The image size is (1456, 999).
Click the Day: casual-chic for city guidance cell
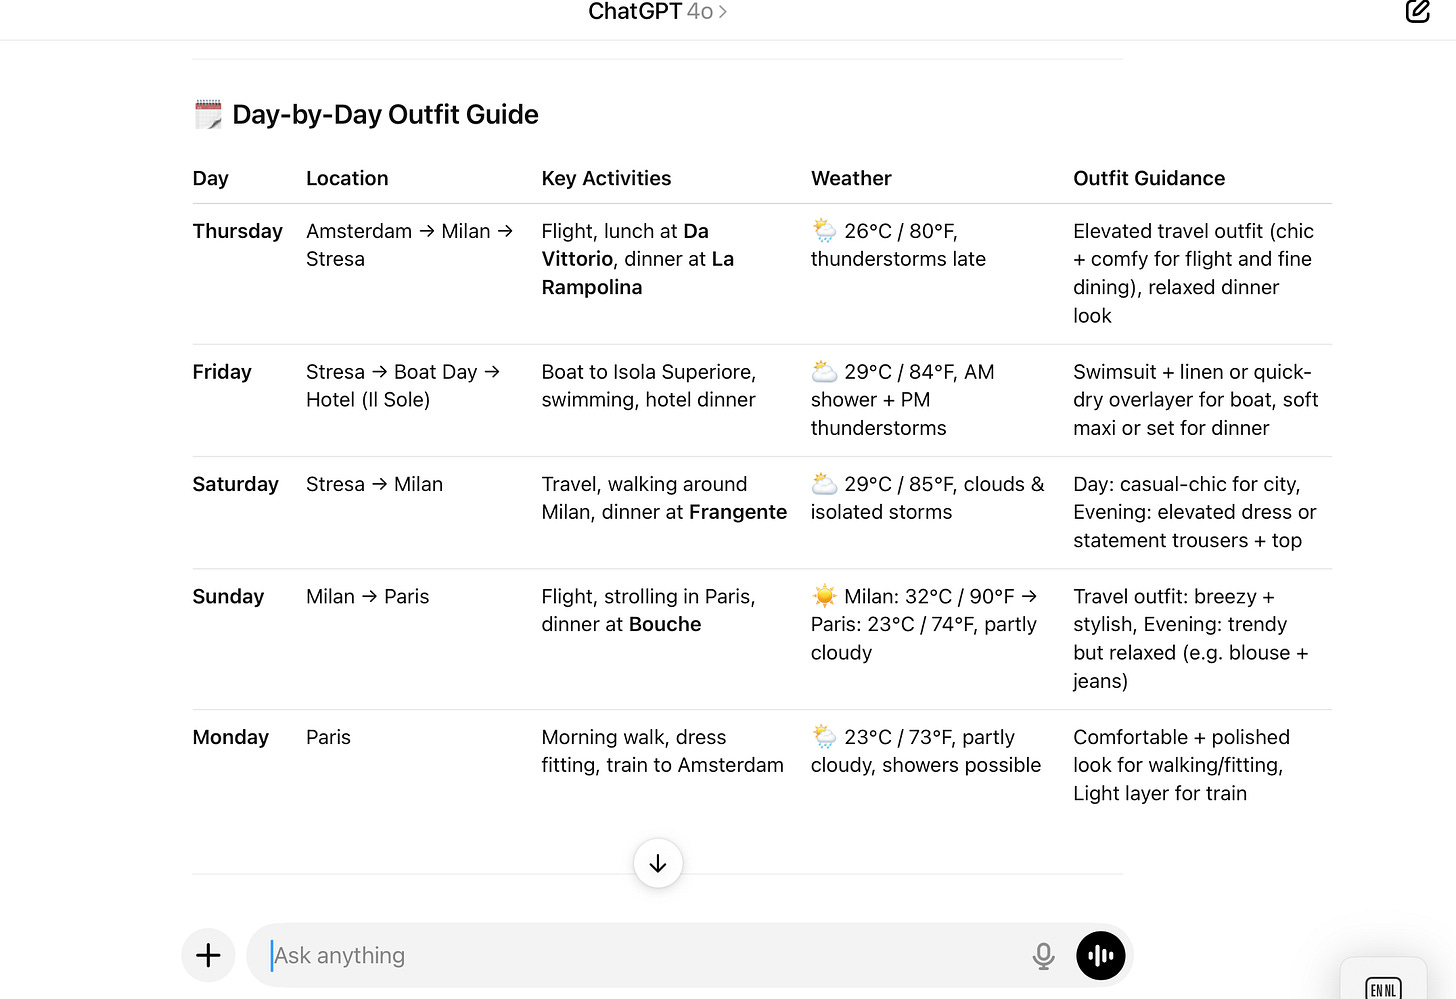[x=1194, y=512]
